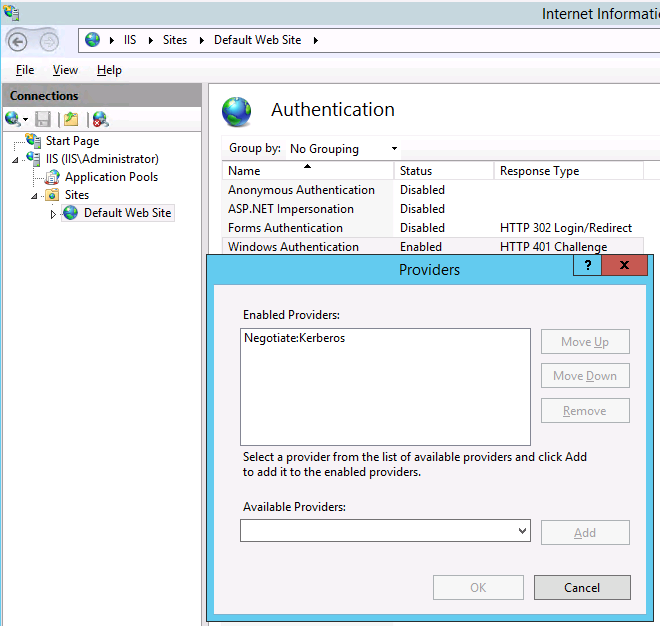Screen dimensions: 660x626
Task: Select Anonymous Authentication row
Action: (432, 190)
